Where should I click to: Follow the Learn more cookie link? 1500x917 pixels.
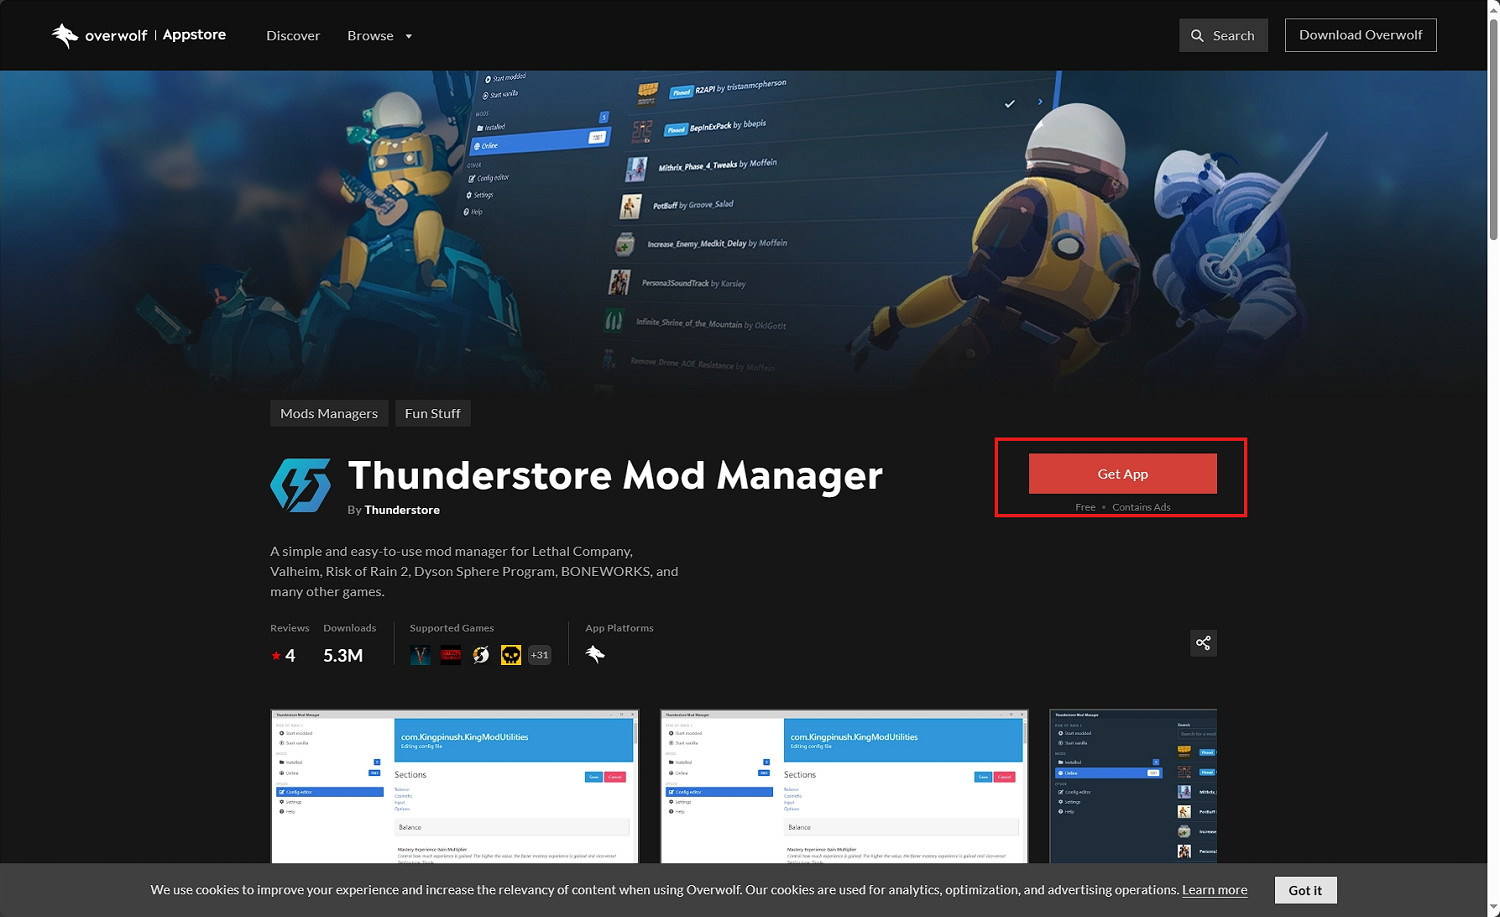[1214, 890]
